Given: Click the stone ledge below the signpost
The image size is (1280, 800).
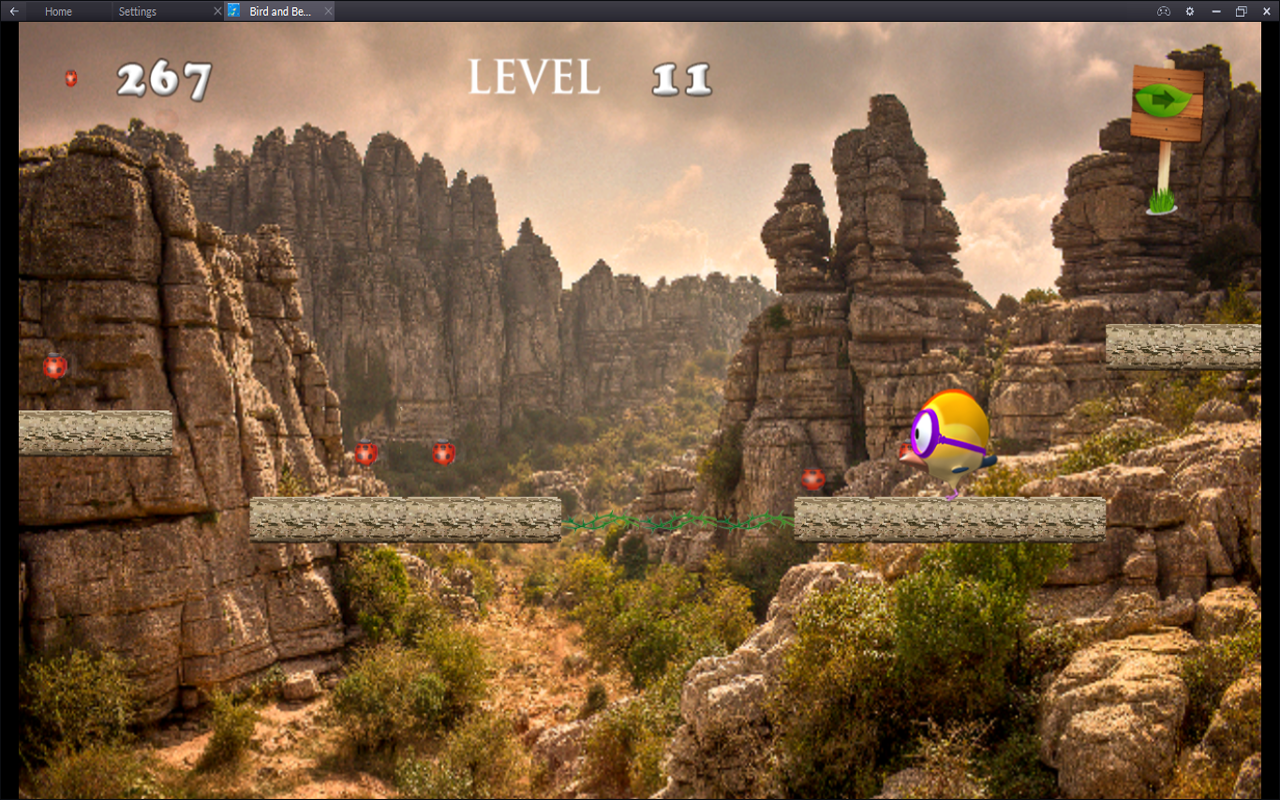Looking at the screenshot, I should [x=1183, y=347].
